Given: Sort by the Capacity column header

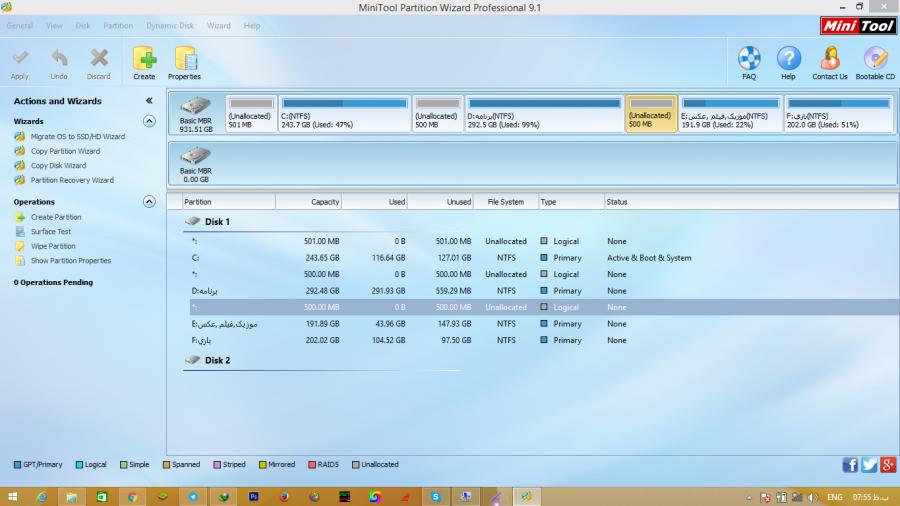Looking at the screenshot, I should point(309,202).
